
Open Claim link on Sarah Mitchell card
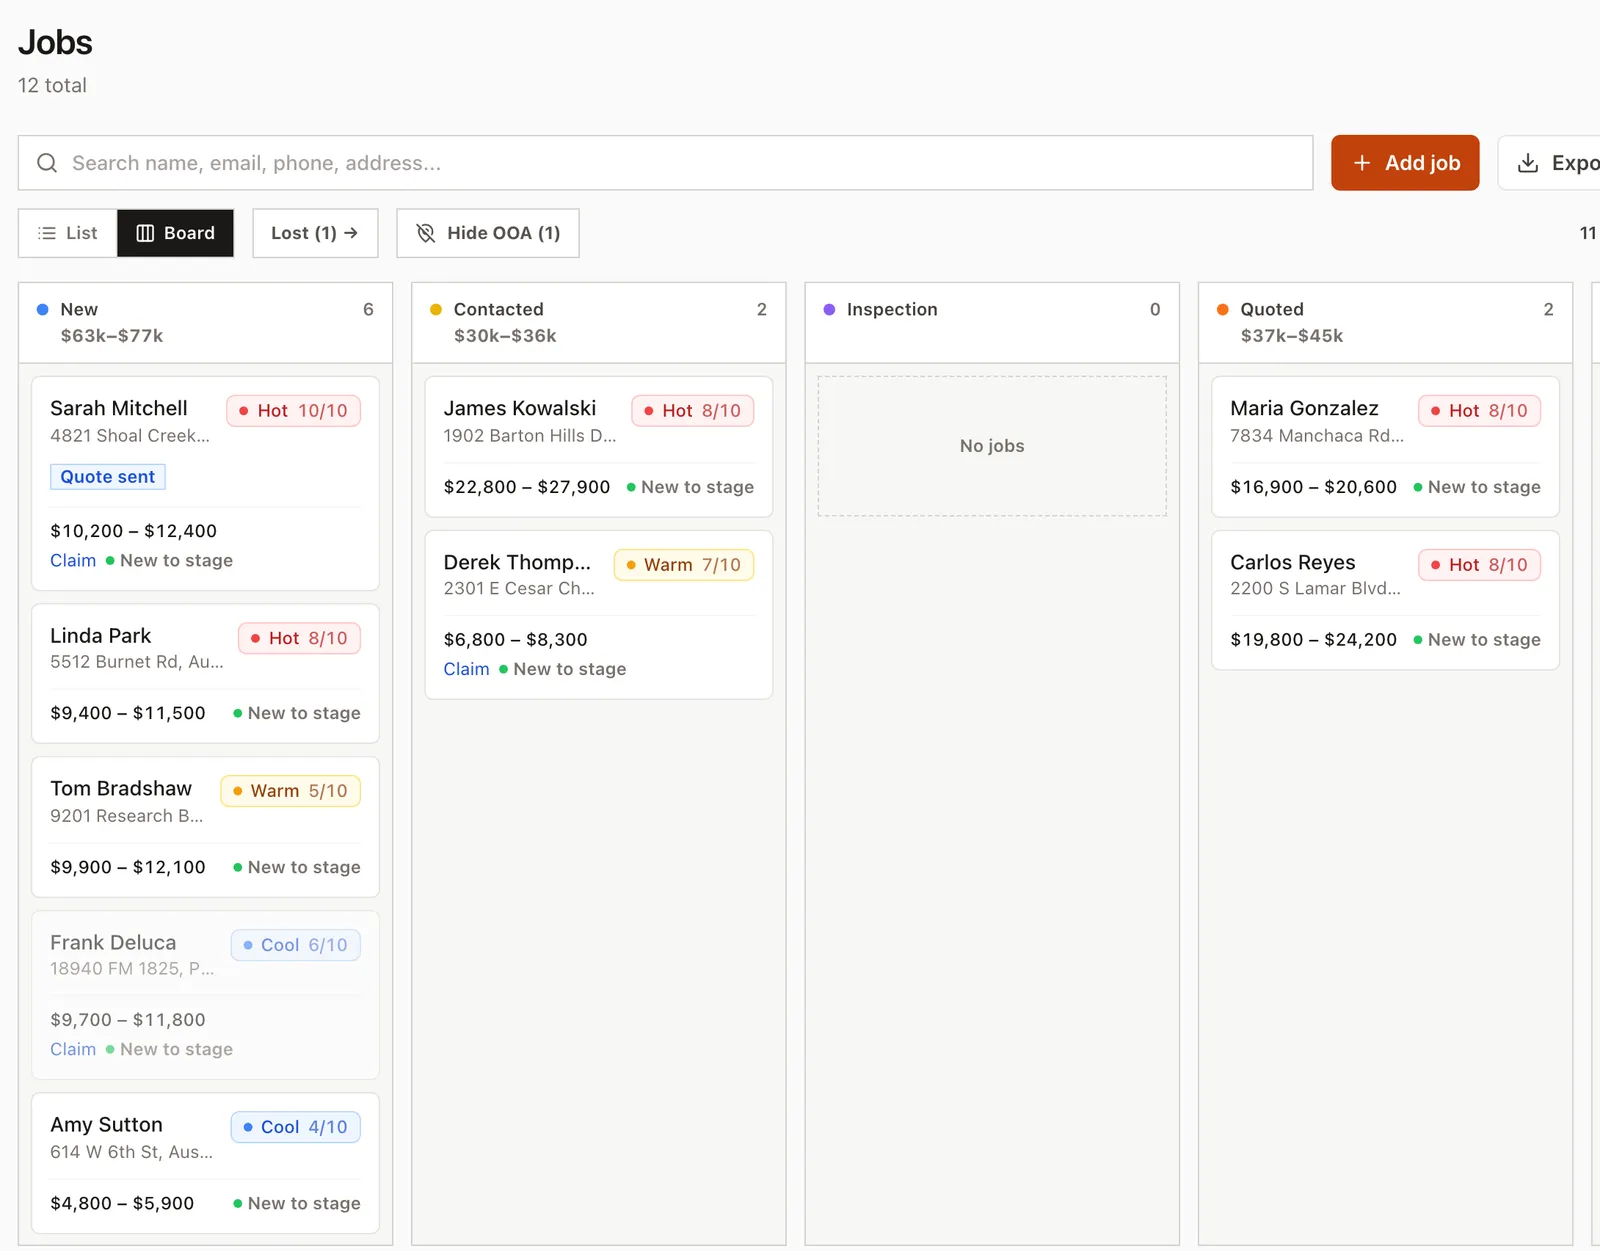[73, 561]
